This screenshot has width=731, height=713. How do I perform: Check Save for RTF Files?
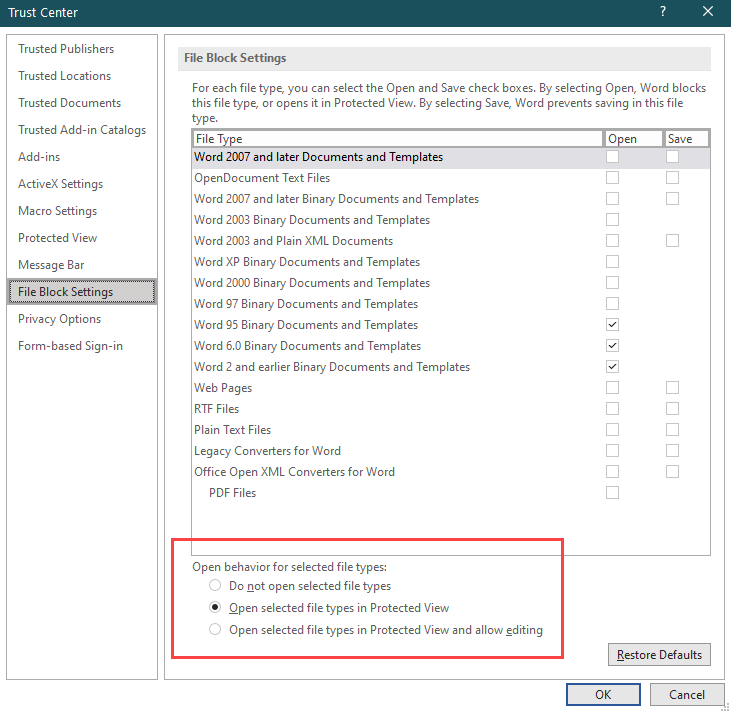click(672, 408)
